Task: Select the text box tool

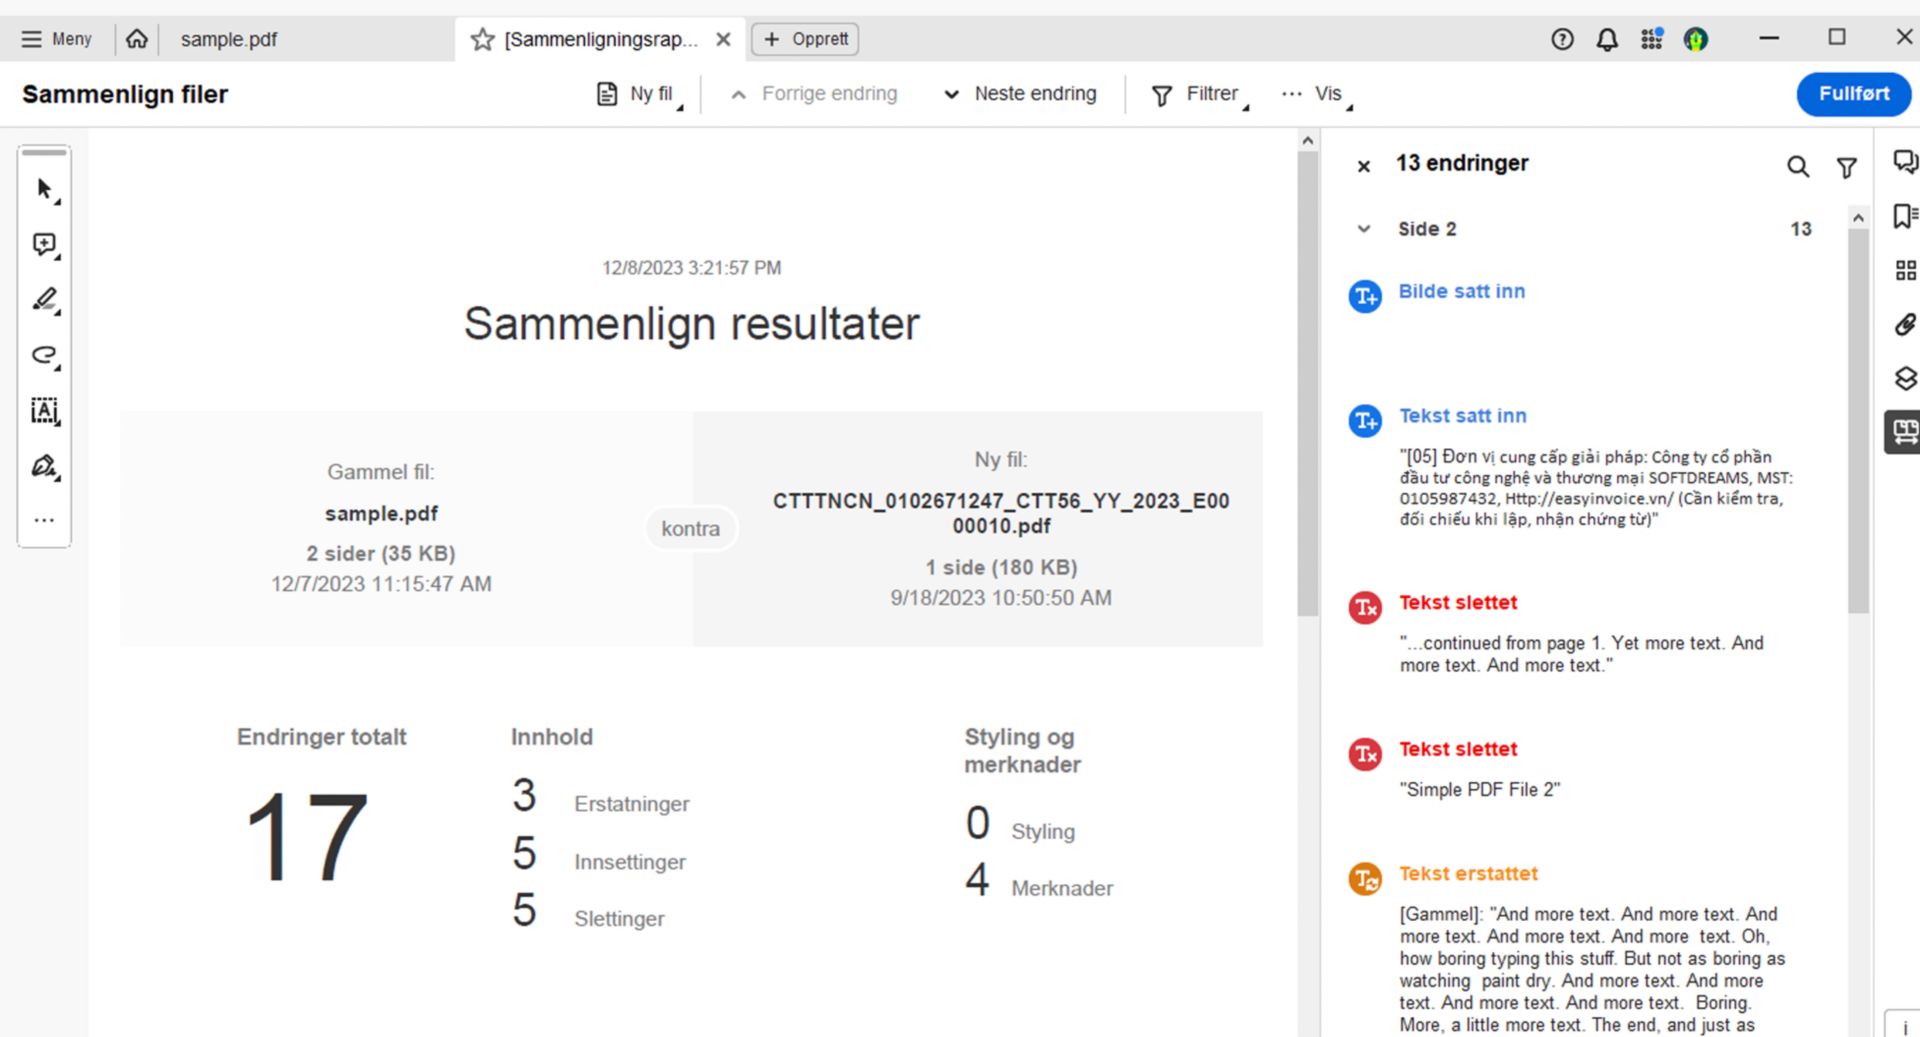Action: [x=44, y=410]
